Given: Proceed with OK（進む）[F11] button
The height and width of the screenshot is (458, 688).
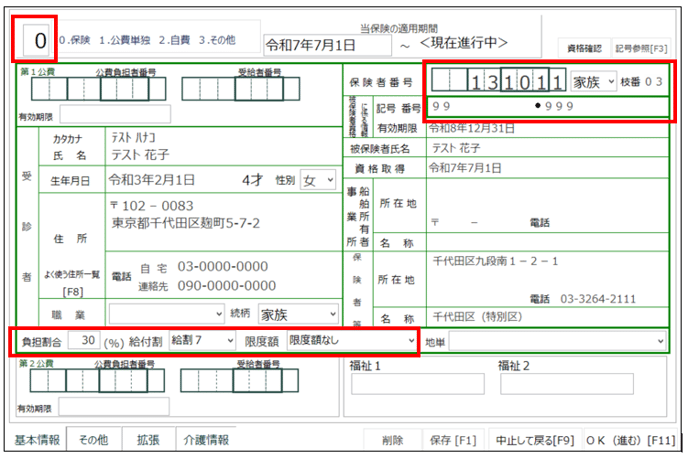Looking at the screenshot, I should click(630, 440).
